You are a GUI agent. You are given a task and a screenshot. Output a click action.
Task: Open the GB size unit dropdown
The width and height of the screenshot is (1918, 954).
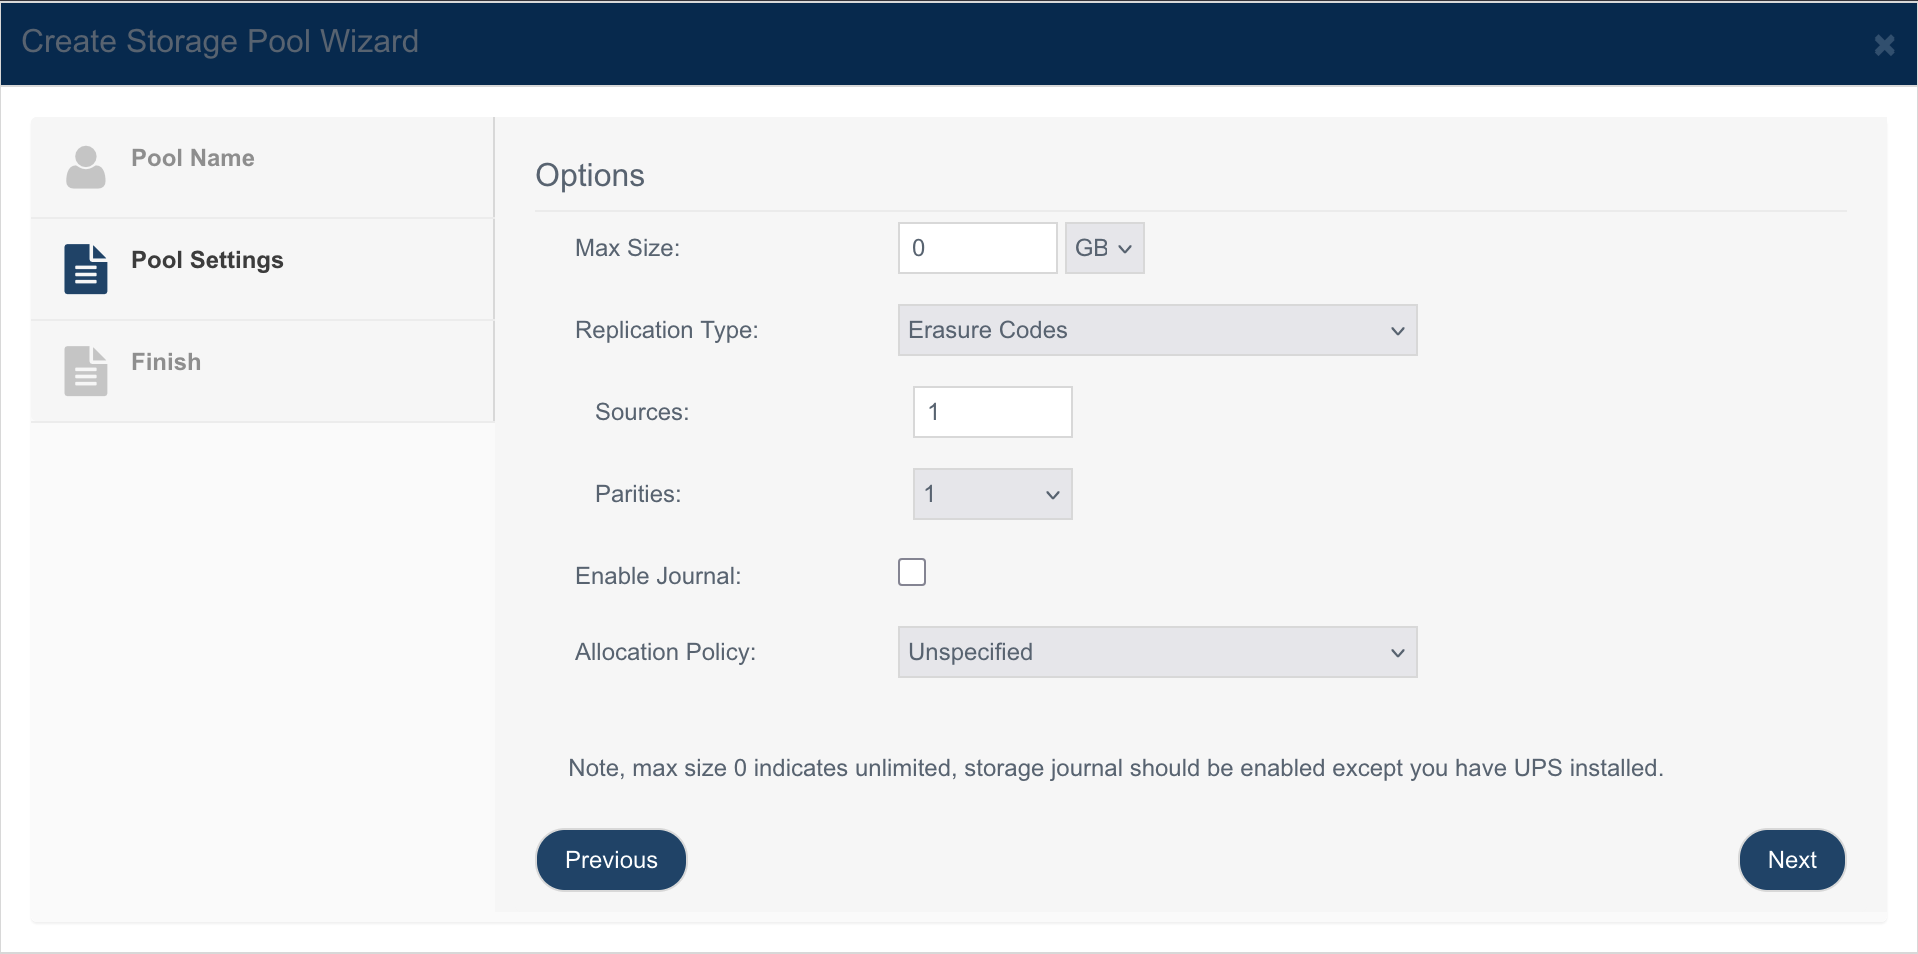click(x=1104, y=248)
